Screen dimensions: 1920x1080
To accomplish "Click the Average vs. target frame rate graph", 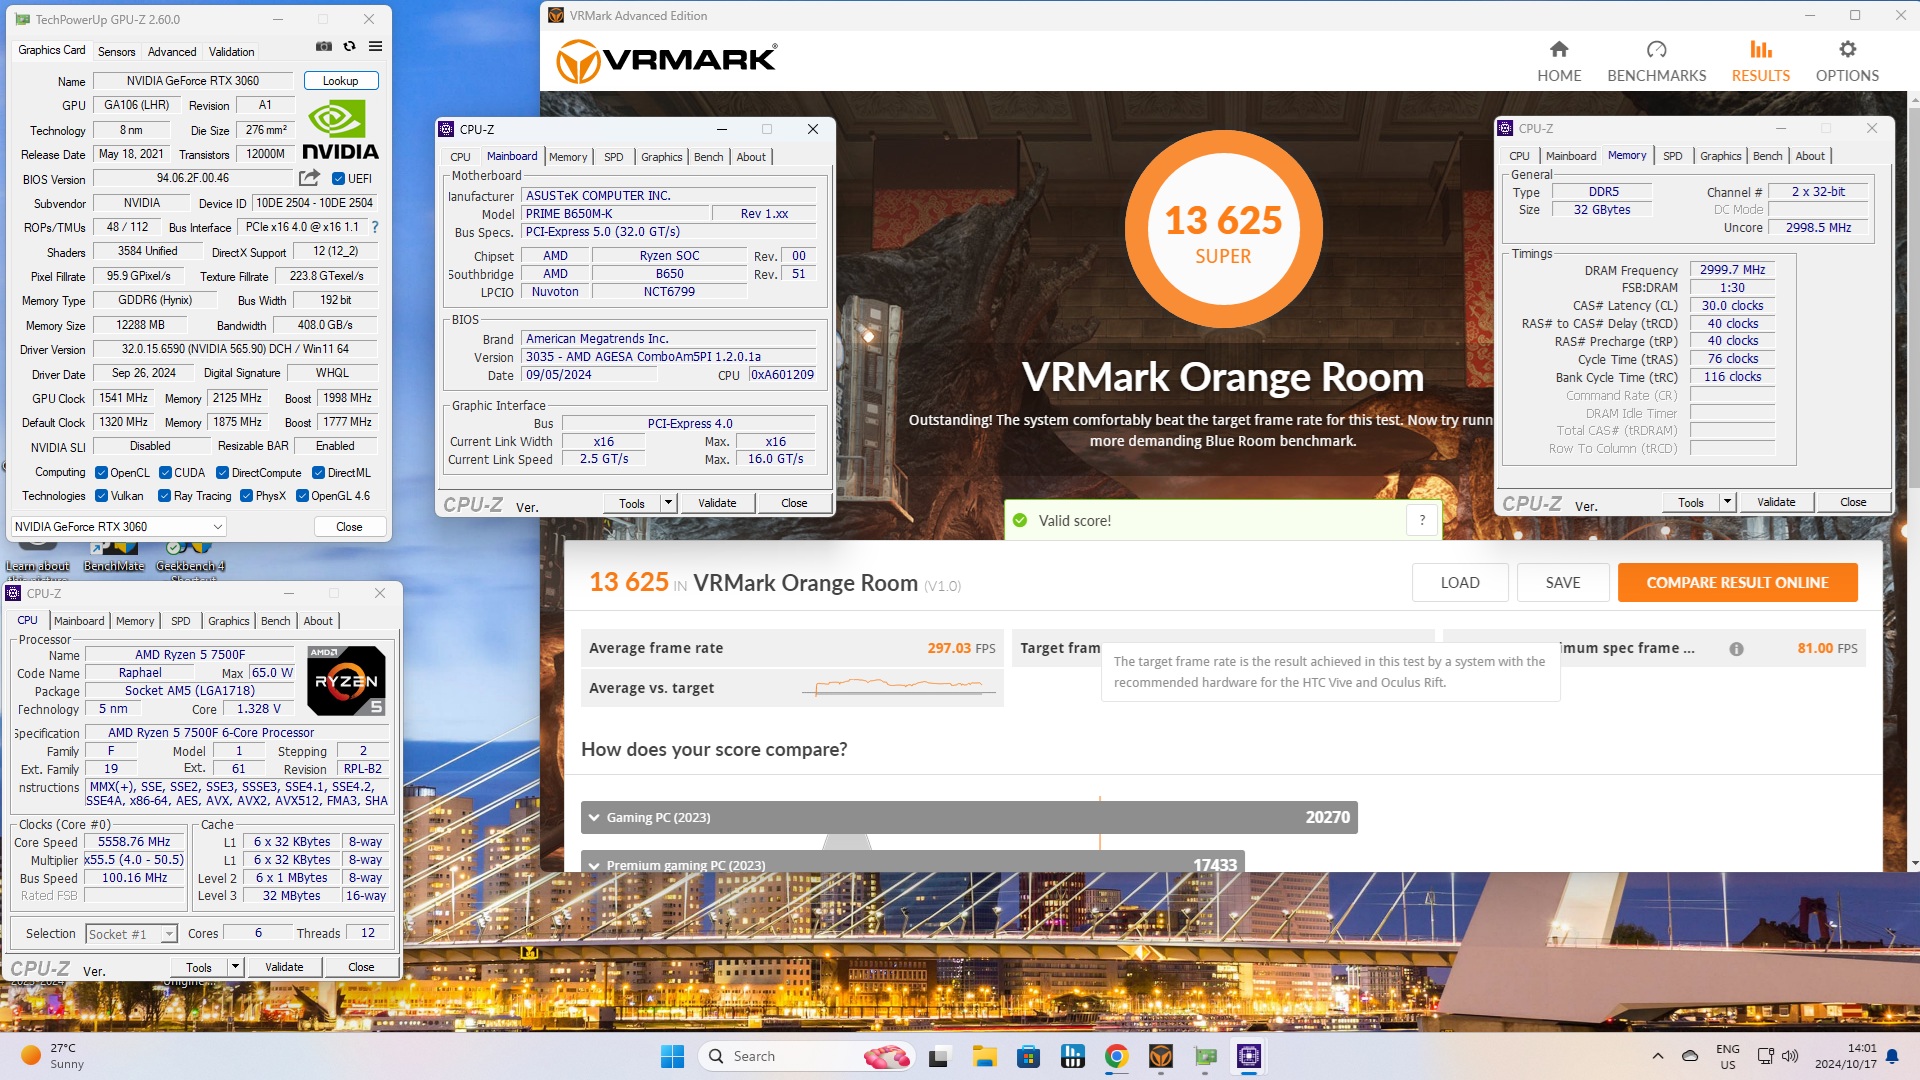I will coord(898,687).
